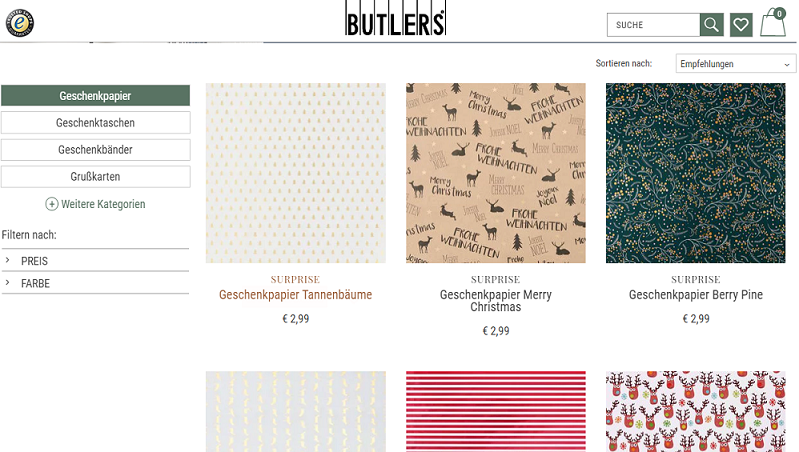Select the Geschenktaschen category
Image resolution: width=799 pixels, height=452 pixels.
(95, 123)
